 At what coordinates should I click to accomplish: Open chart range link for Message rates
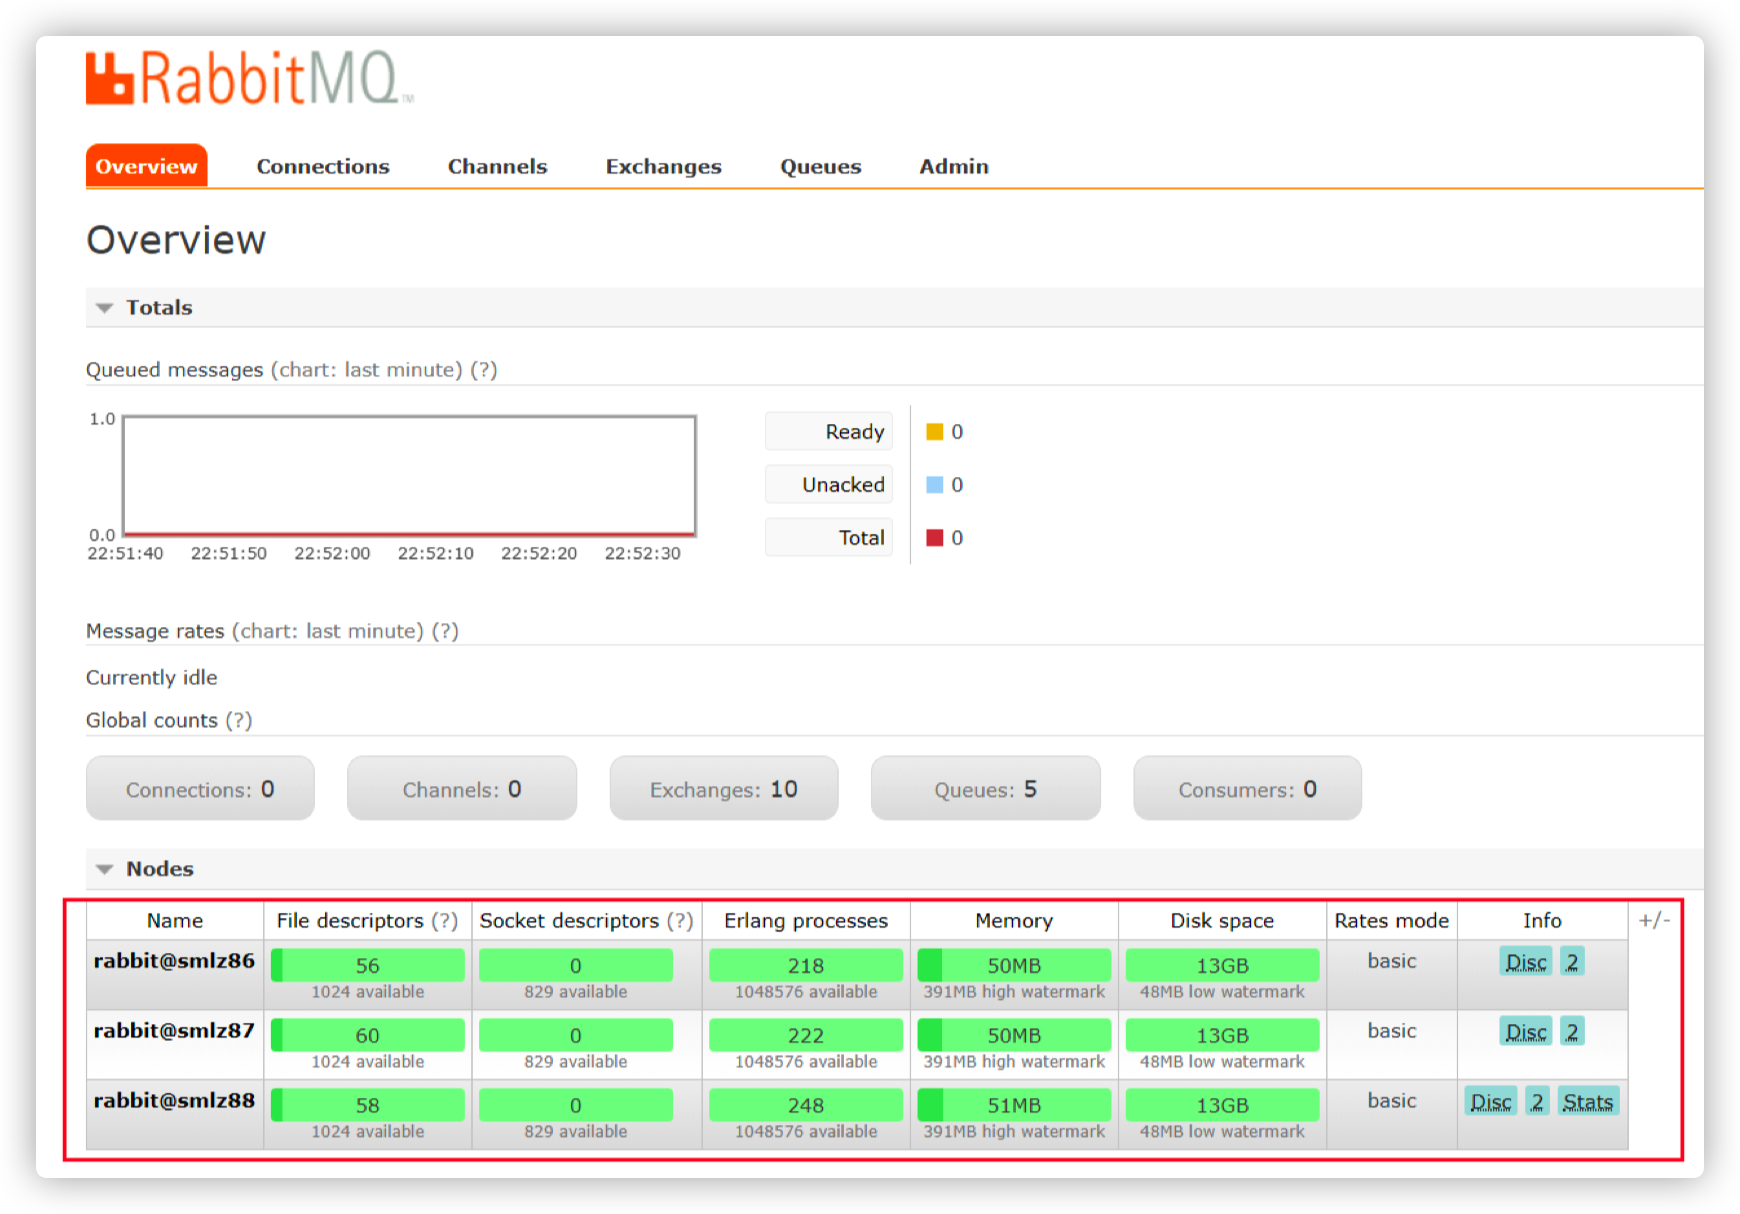coord(328,631)
